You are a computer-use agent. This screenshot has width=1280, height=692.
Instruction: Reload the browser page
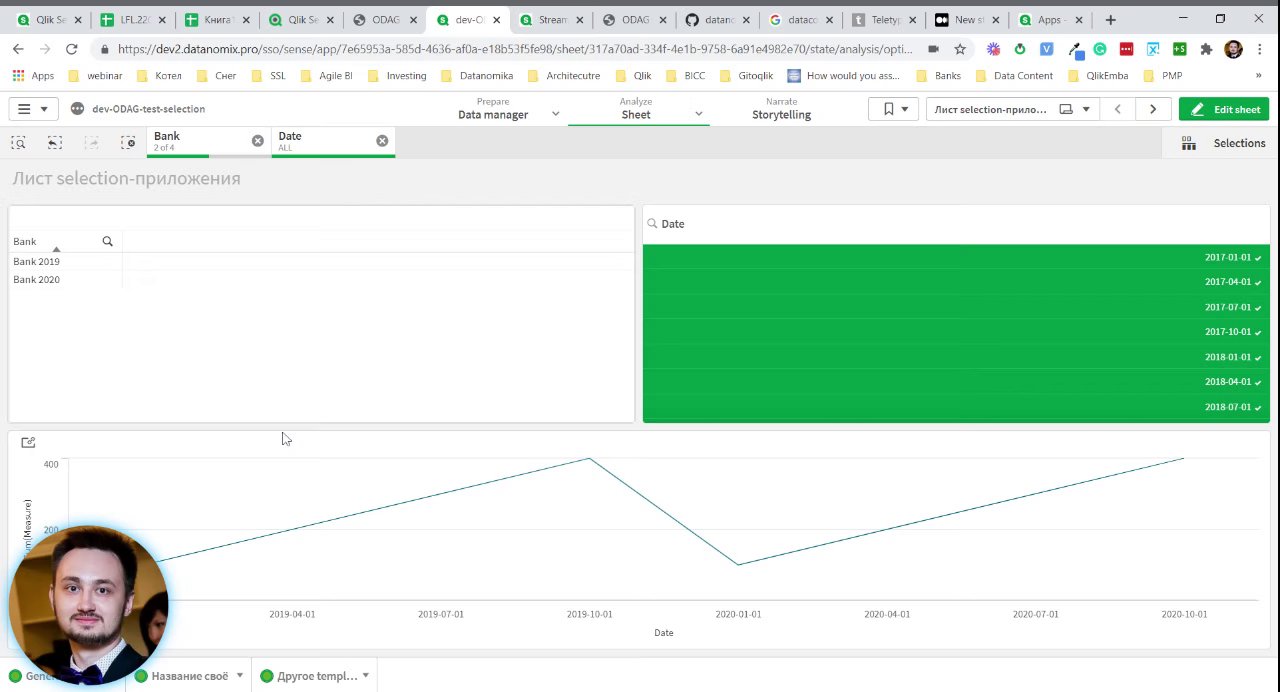[x=72, y=49]
